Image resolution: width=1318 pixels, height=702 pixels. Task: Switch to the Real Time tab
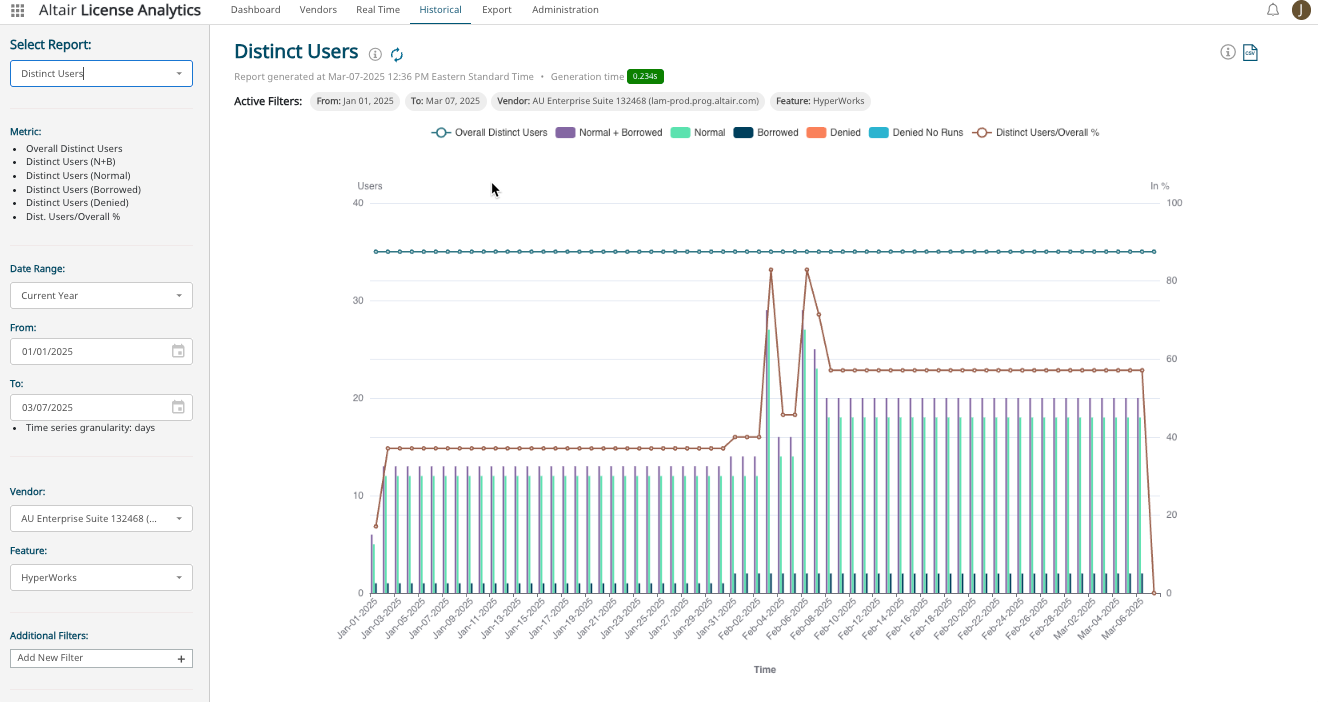click(x=377, y=10)
